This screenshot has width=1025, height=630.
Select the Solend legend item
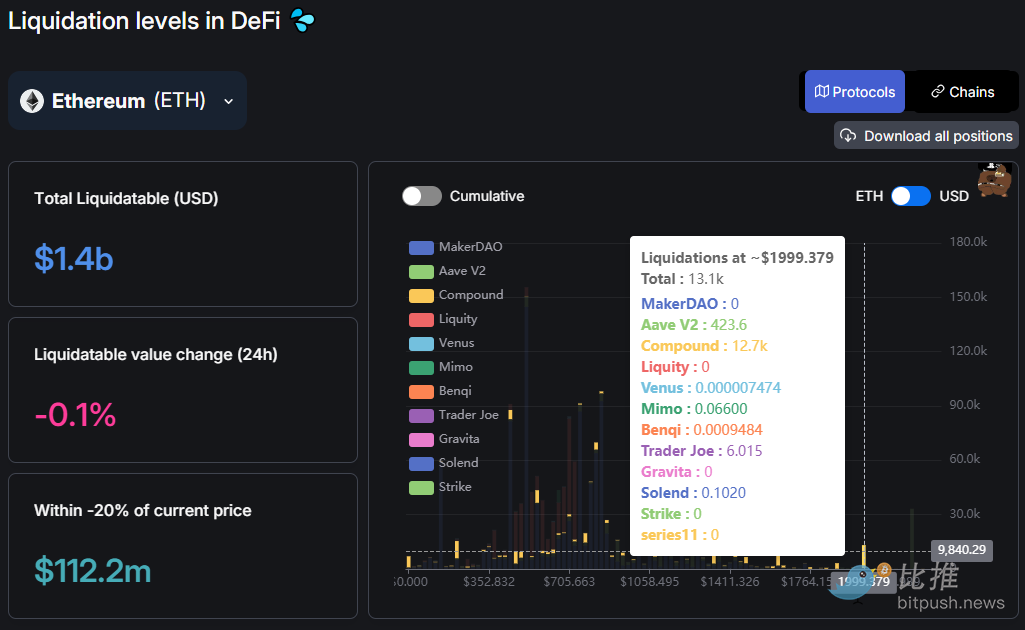(x=458, y=463)
